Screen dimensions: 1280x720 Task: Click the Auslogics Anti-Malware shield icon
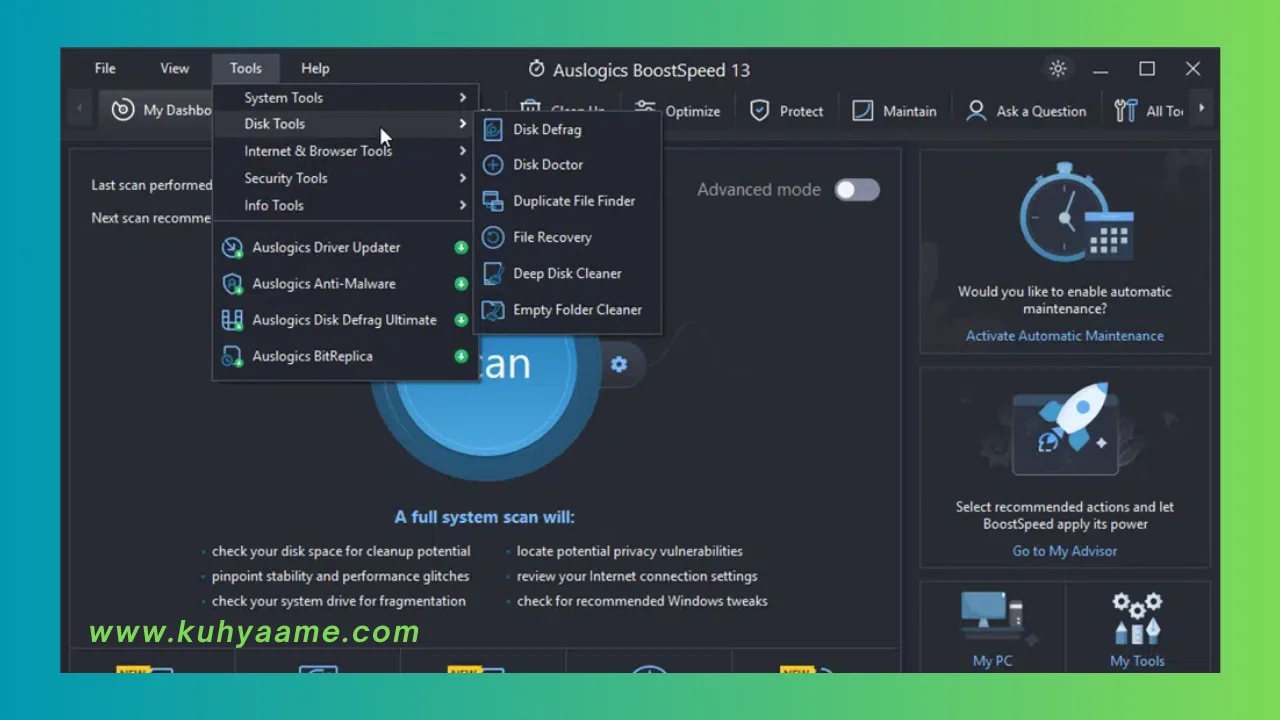232,284
